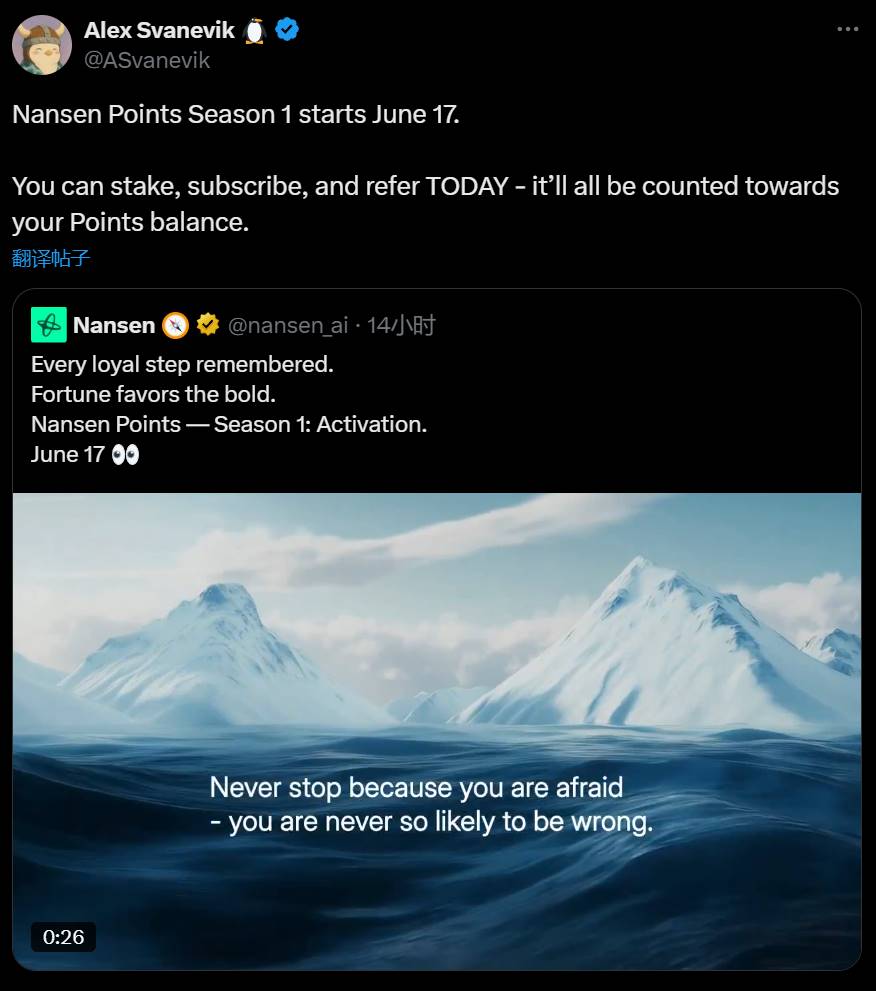This screenshot has height=991, width=876.
Task: Open the three-dot more options menu
Action: pos(848,29)
